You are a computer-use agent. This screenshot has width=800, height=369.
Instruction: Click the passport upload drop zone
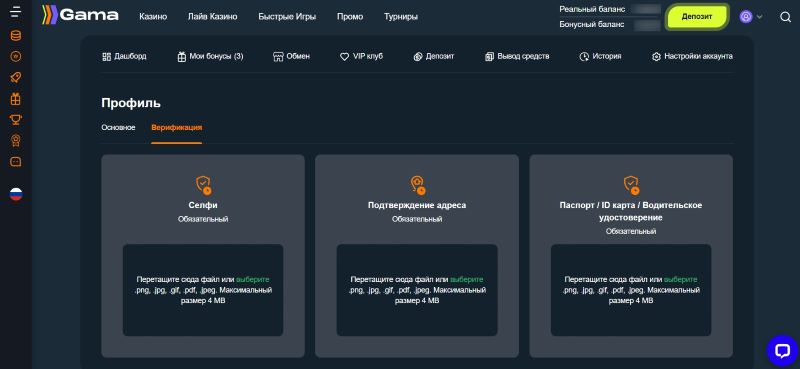pyautogui.click(x=631, y=290)
